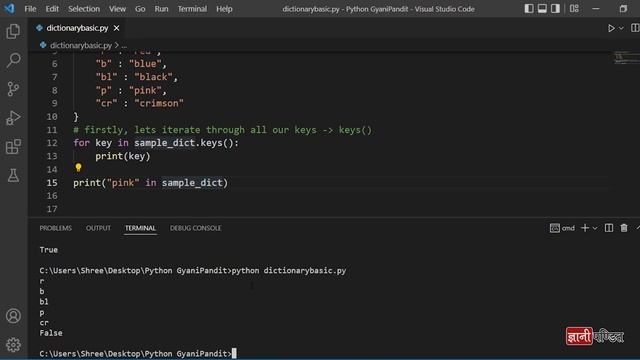Open the Search view in activity bar
This screenshot has width=640, height=360.
[x=13, y=60]
